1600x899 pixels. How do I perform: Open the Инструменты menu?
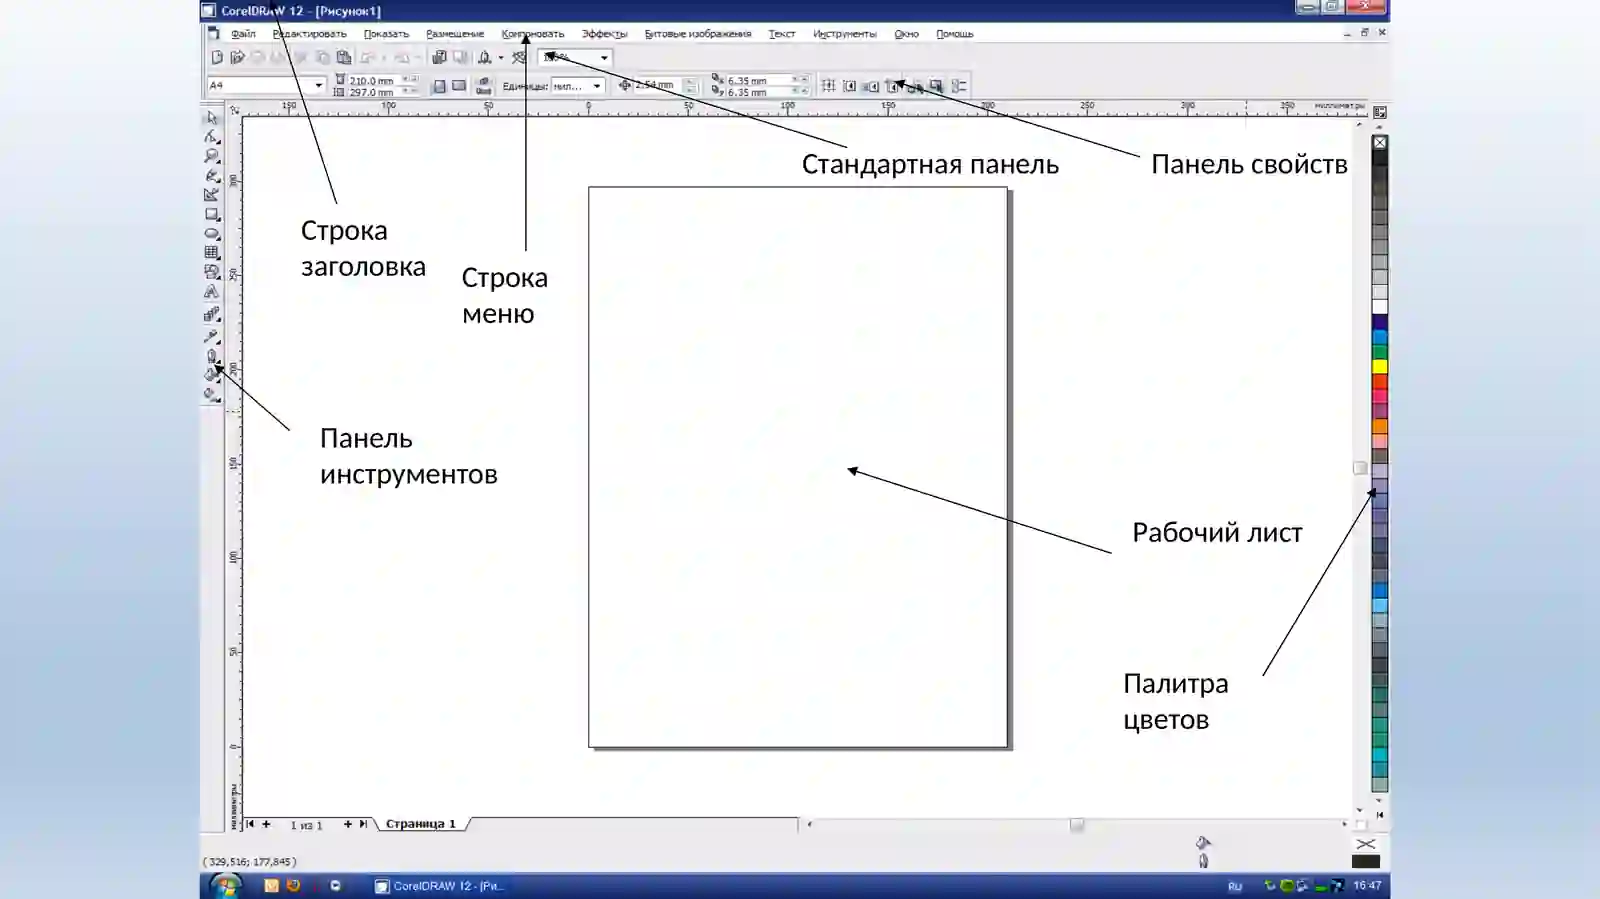[x=845, y=34]
